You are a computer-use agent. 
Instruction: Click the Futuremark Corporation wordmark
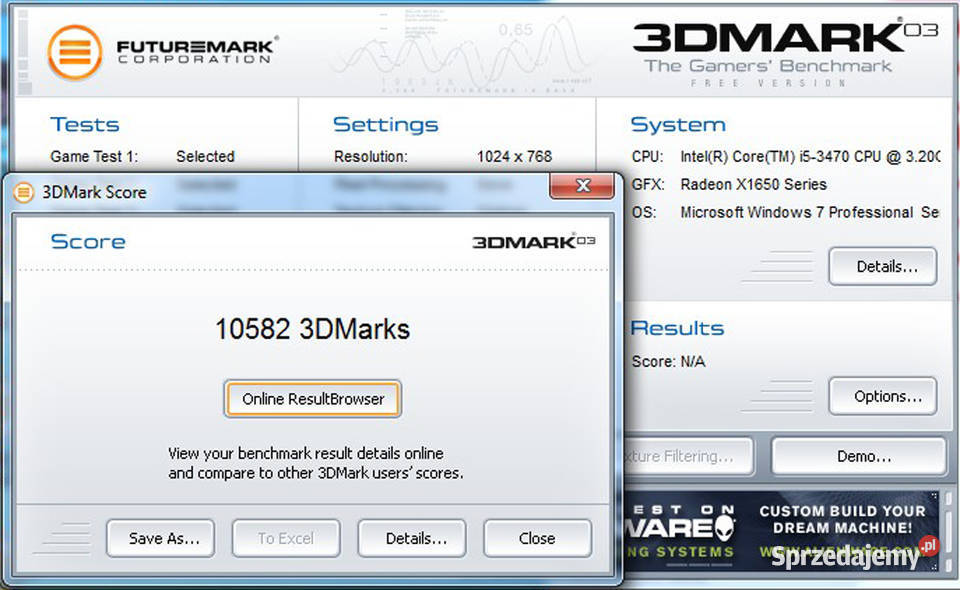196,51
